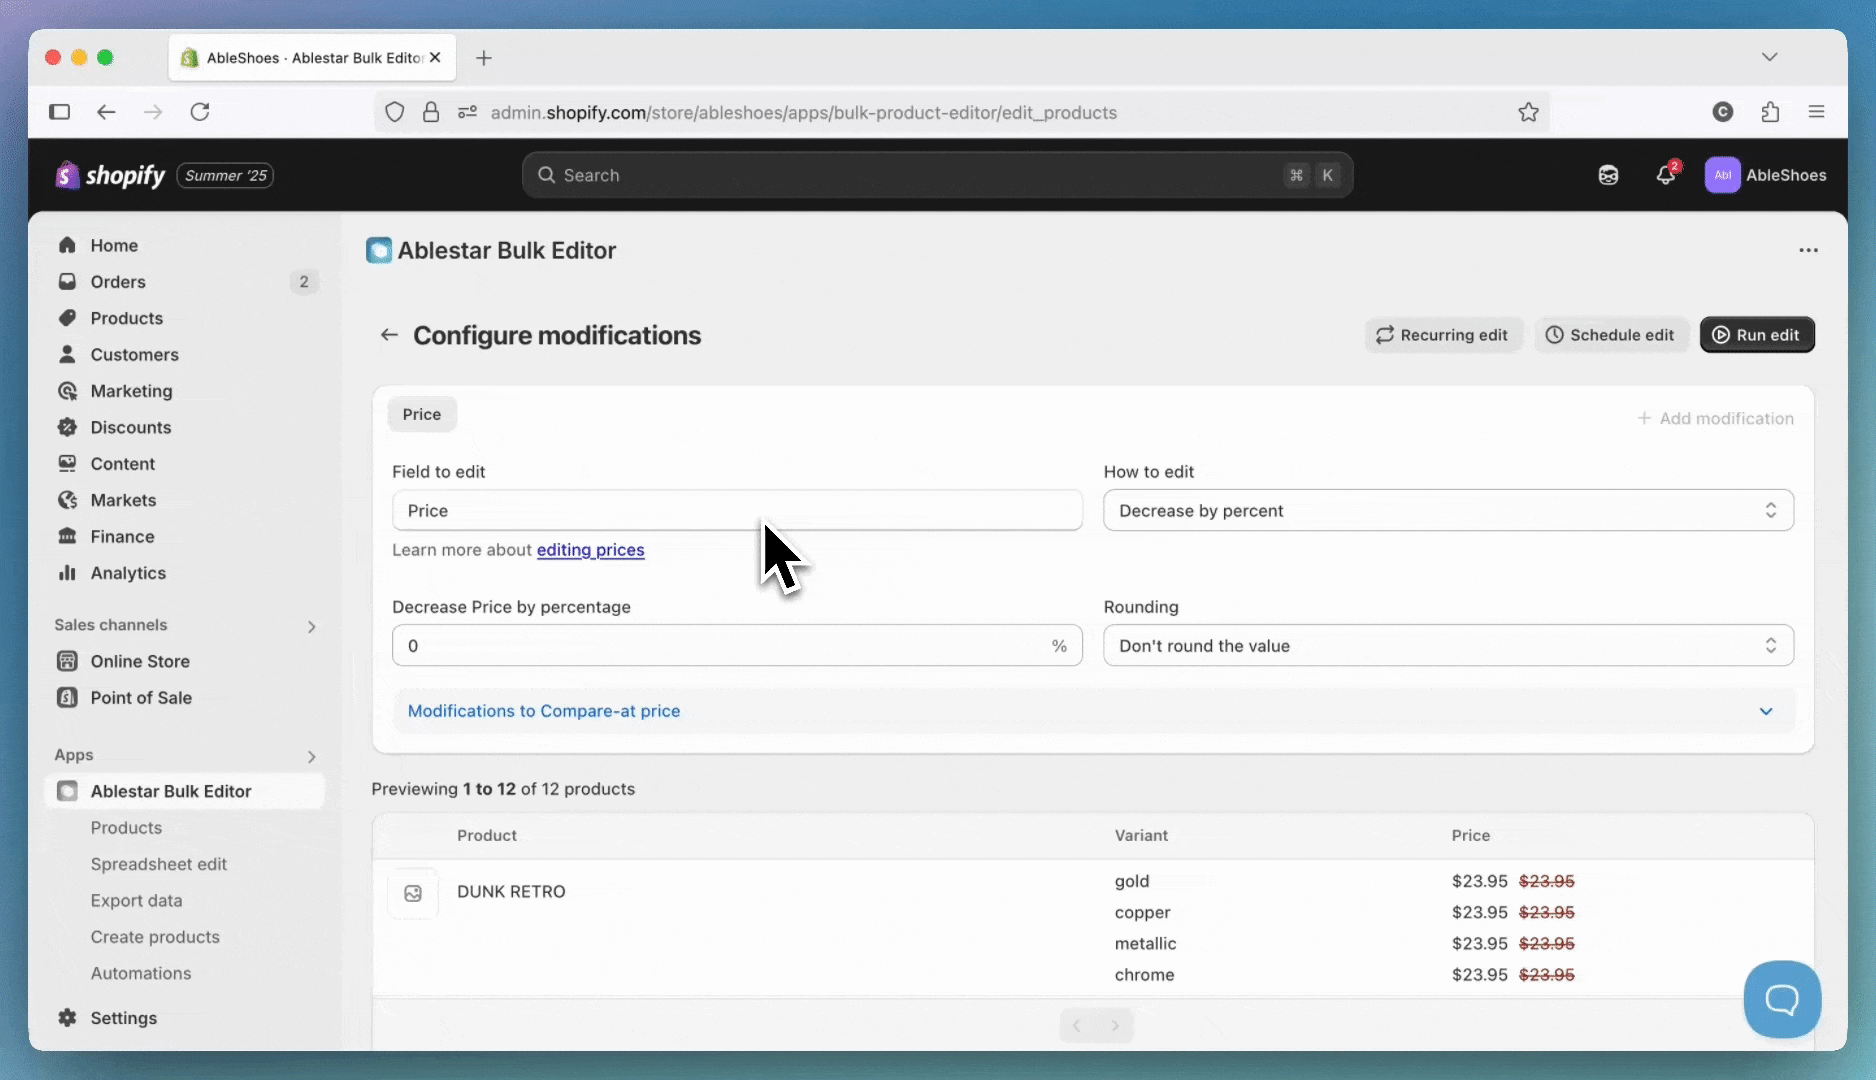Click the tracking protection shield icon
The width and height of the screenshot is (1876, 1080).
(395, 112)
